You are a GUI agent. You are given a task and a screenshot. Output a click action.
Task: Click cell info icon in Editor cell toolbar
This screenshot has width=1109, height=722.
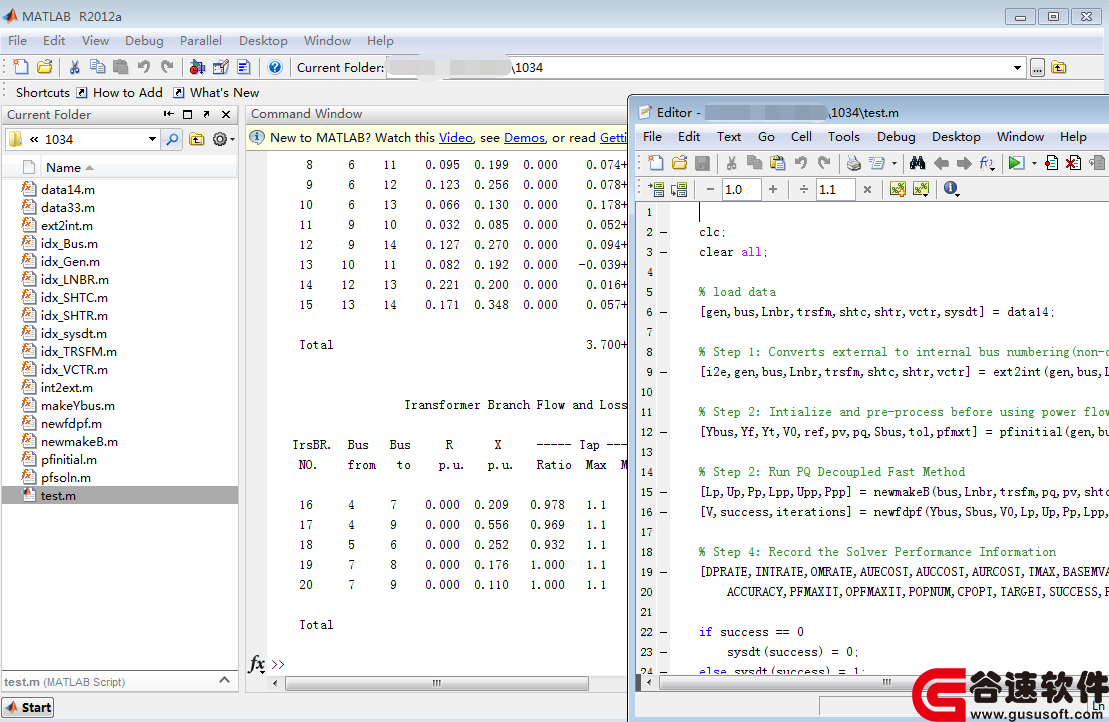coord(951,189)
